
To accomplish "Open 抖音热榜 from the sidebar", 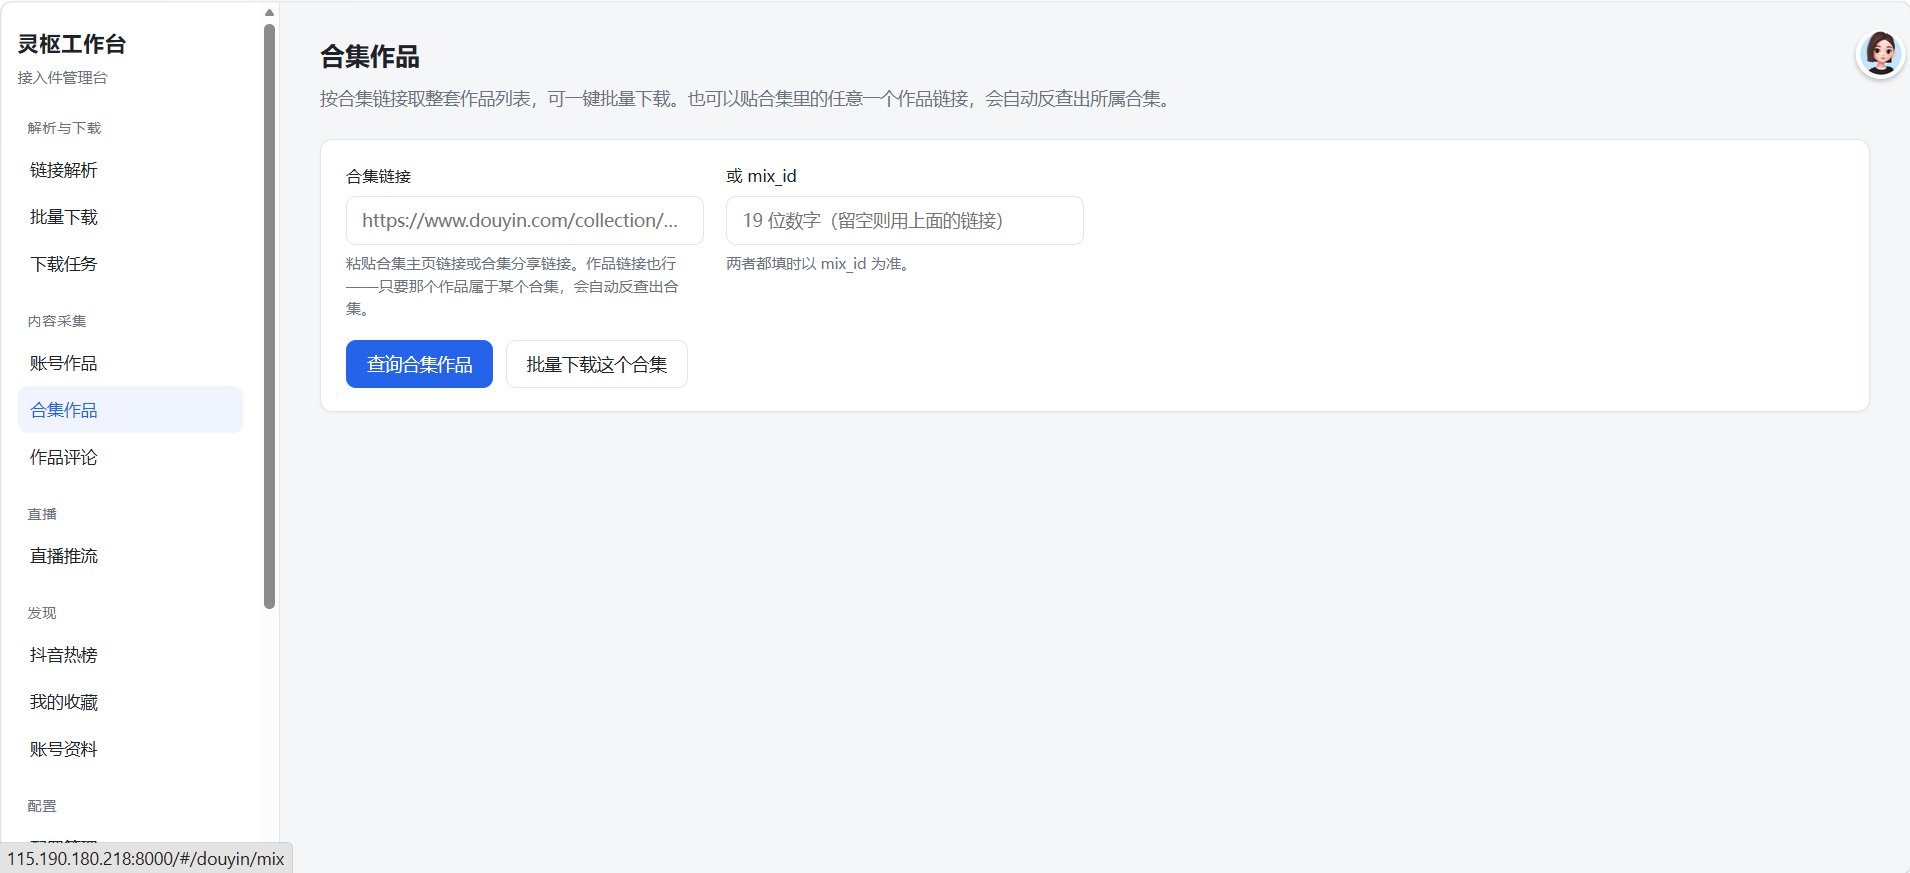I will [x=130, y=655].
